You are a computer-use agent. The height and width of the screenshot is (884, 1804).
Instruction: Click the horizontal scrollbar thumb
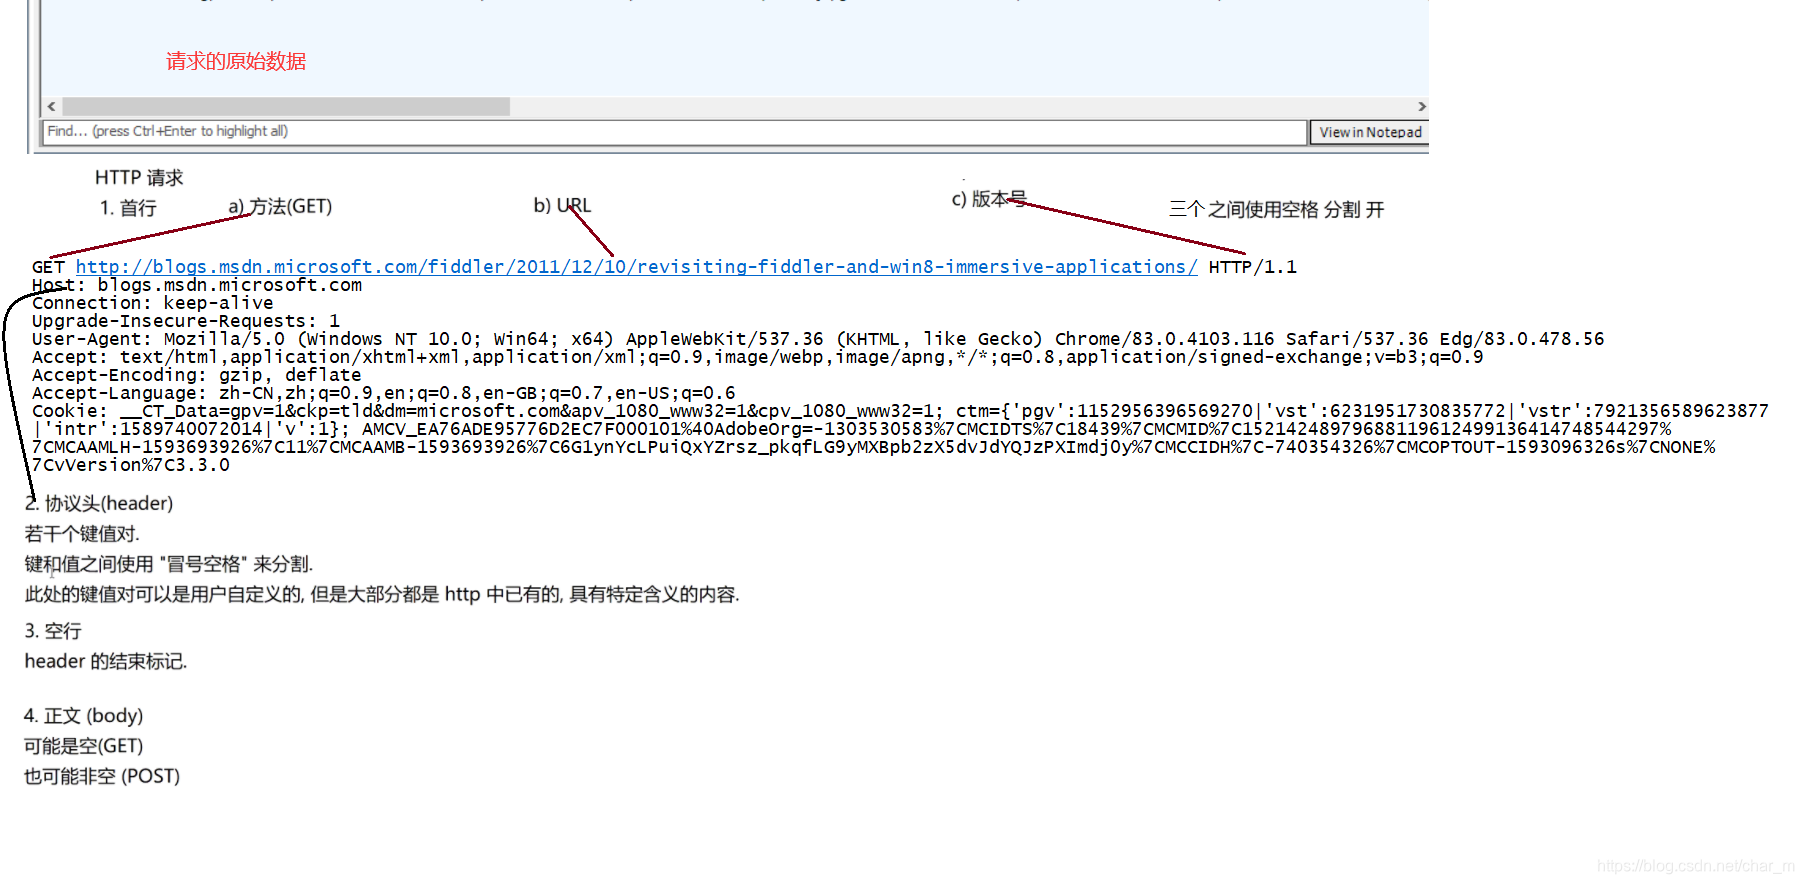[x=286, y=106]
